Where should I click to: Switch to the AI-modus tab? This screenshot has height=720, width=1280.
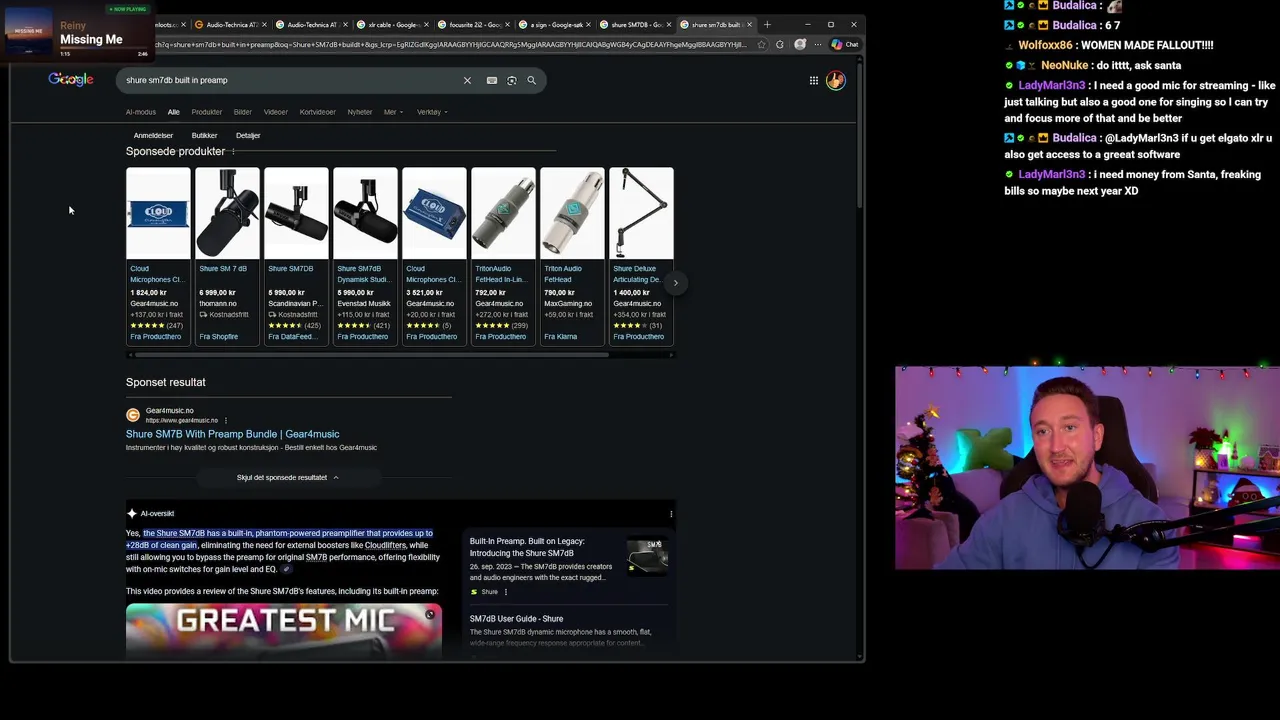click(x=141, y=112)
